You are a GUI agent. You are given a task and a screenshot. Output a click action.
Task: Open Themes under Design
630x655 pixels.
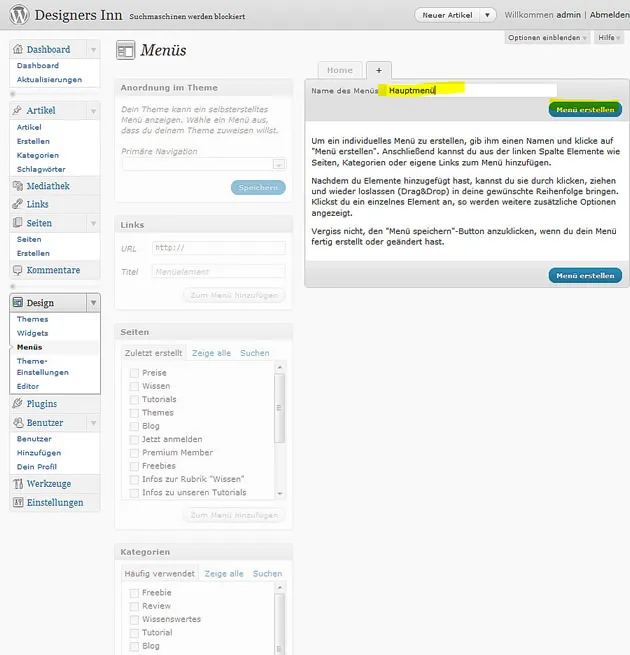tap(33, 319)
